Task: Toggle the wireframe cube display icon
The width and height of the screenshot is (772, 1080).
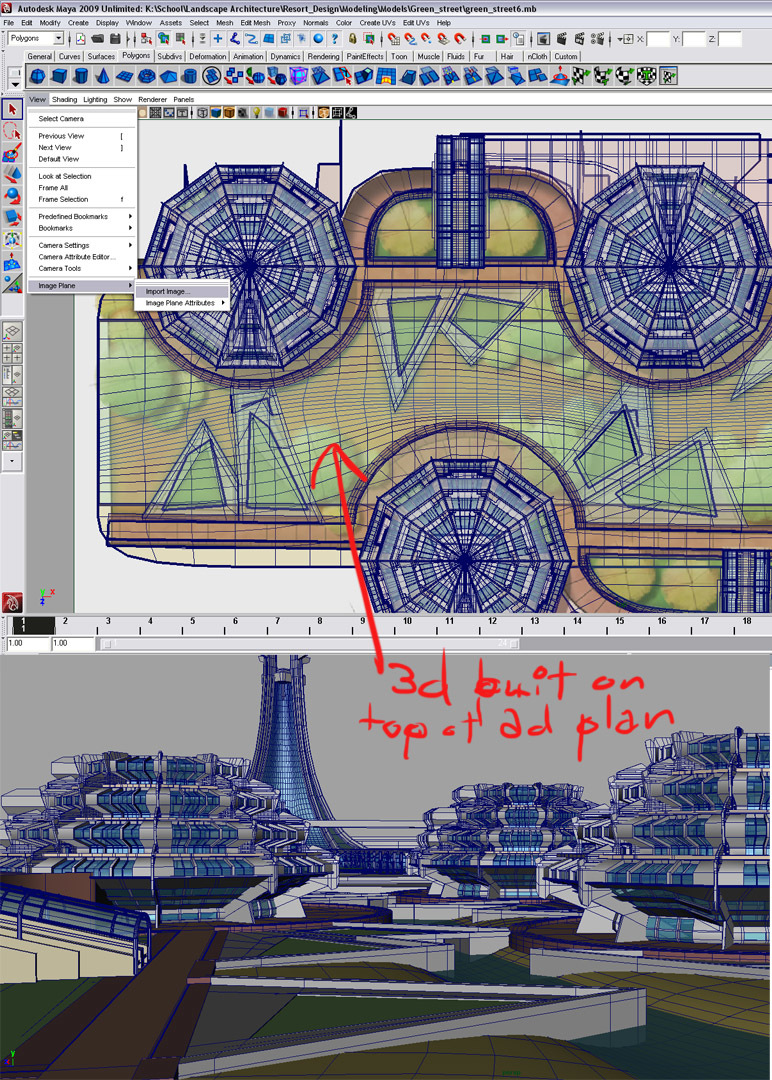Action: (x=202, y=113)
